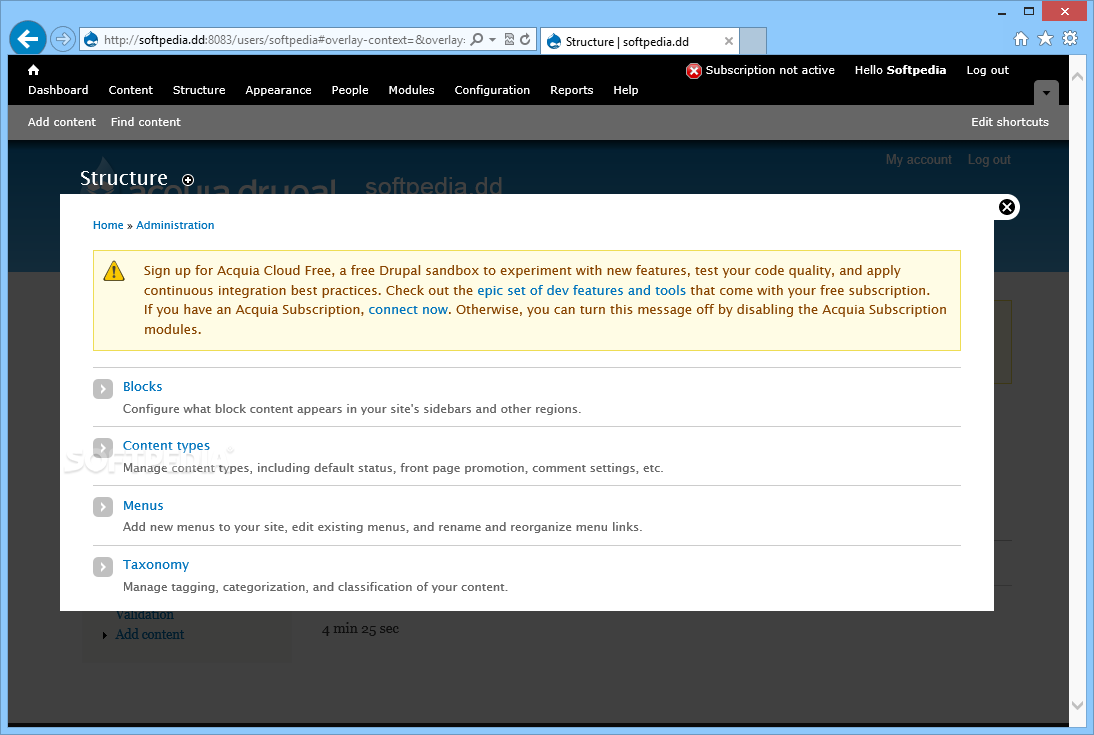The height and width of the screenshot is (735, 1094).
Task: Open the Appearance admin menu
Action: pyautogui.click(x=278, y=90)
